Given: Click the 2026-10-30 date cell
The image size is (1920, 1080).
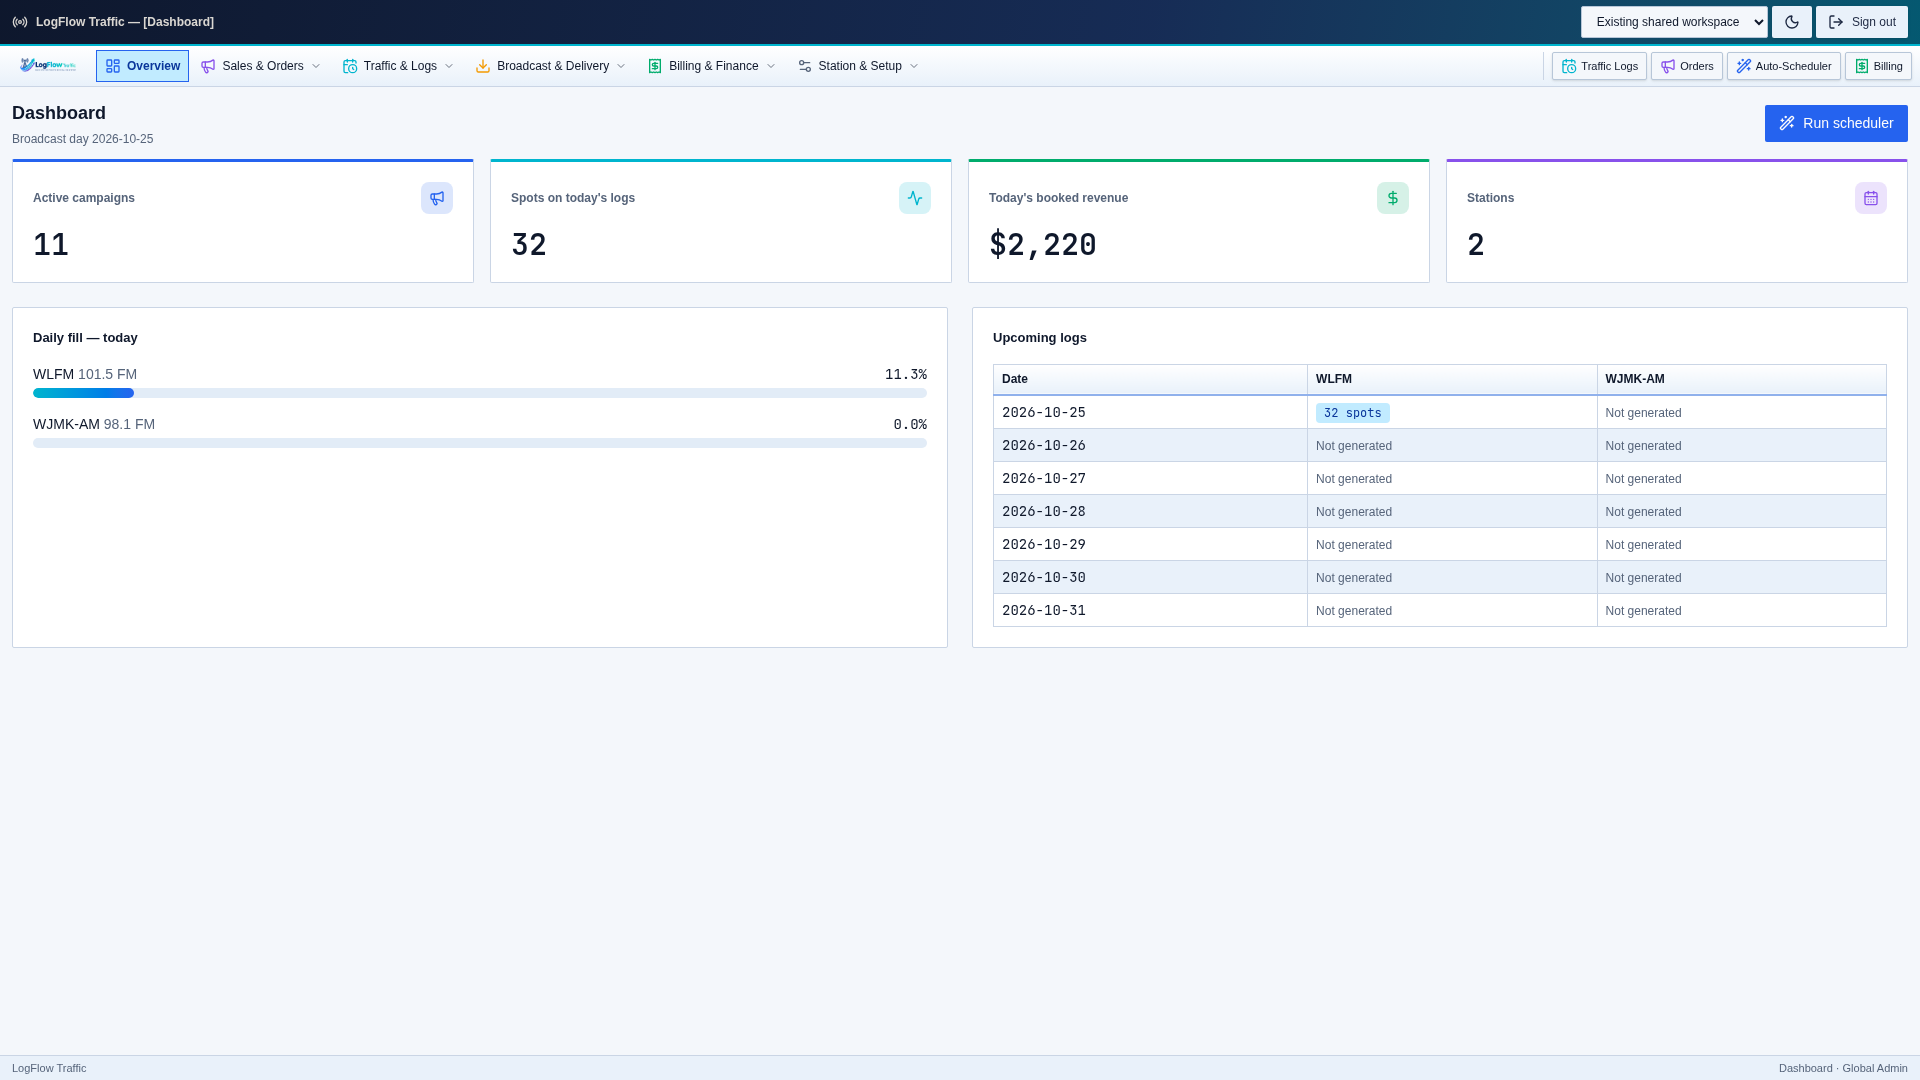Looking at the screenshot, I should point(1150,578).
